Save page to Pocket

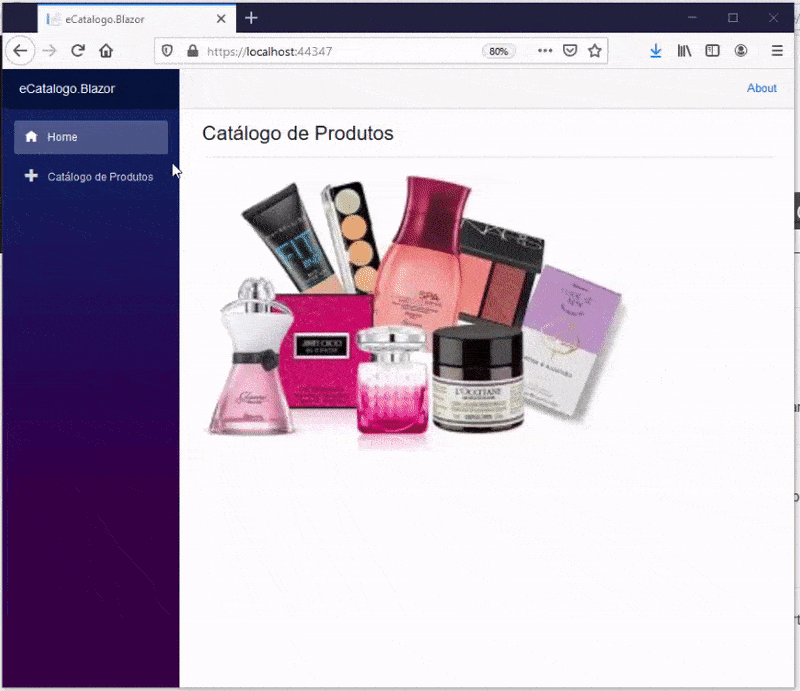570,51
